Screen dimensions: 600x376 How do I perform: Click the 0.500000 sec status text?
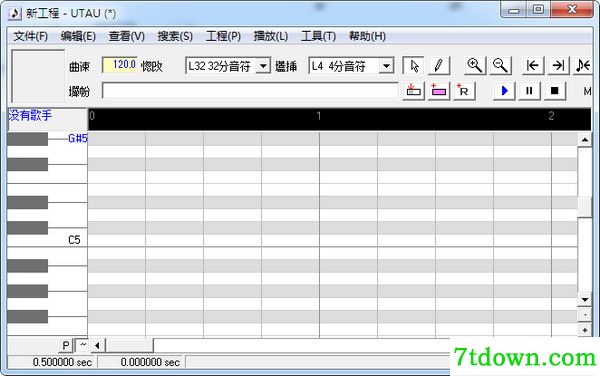(x=62, y=362)
